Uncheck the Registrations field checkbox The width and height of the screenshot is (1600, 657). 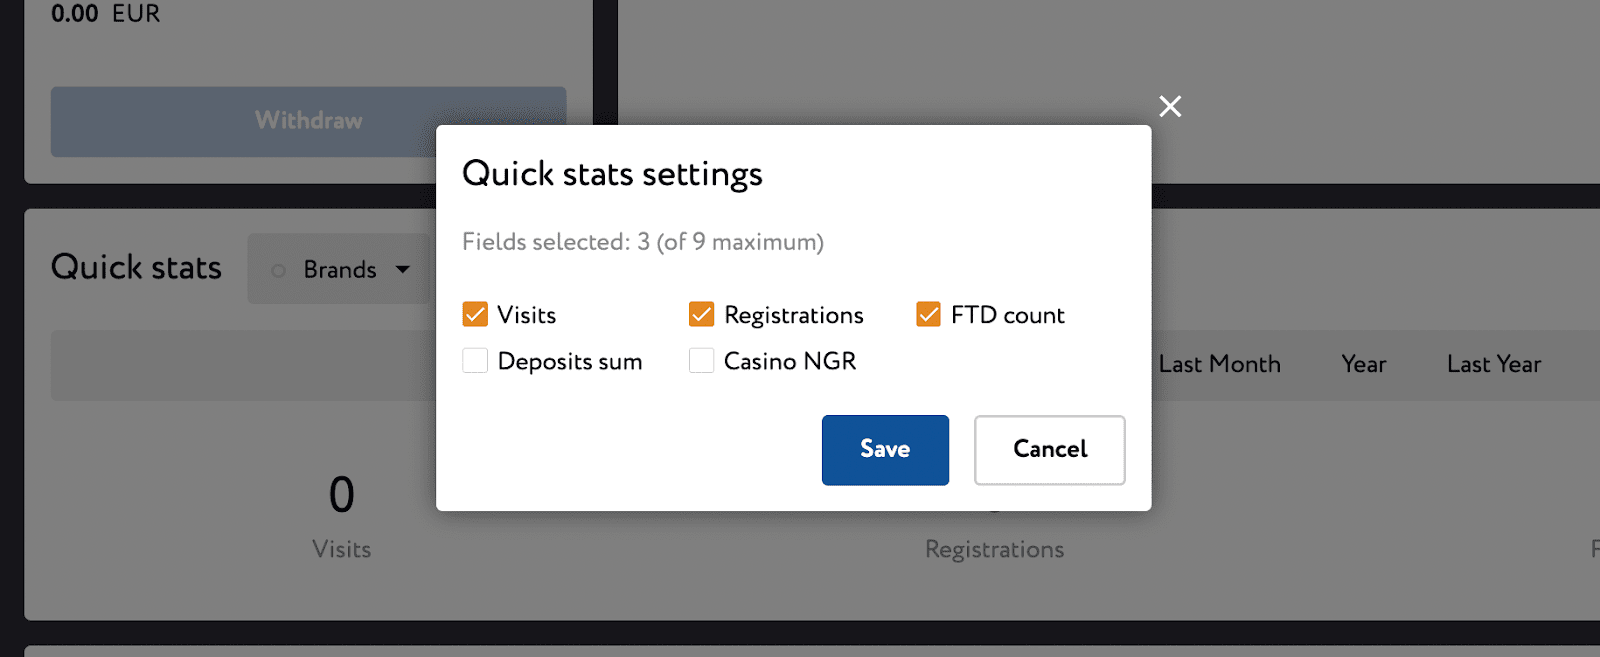tap(702, 315)
